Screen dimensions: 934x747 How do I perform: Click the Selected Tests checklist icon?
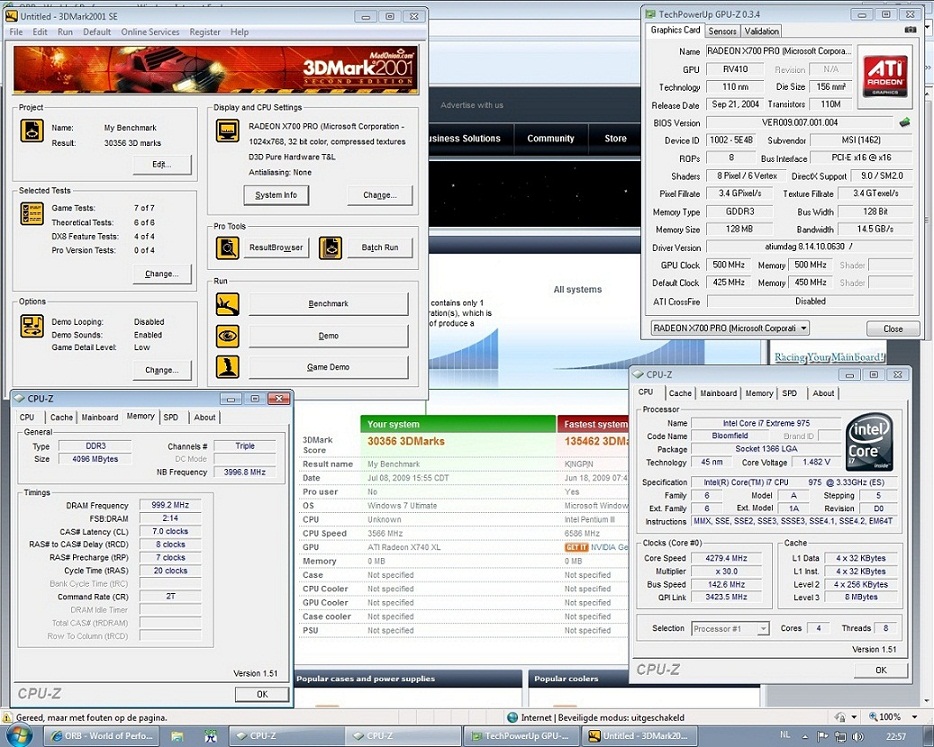pyautogui.click(x=32, y=213)
